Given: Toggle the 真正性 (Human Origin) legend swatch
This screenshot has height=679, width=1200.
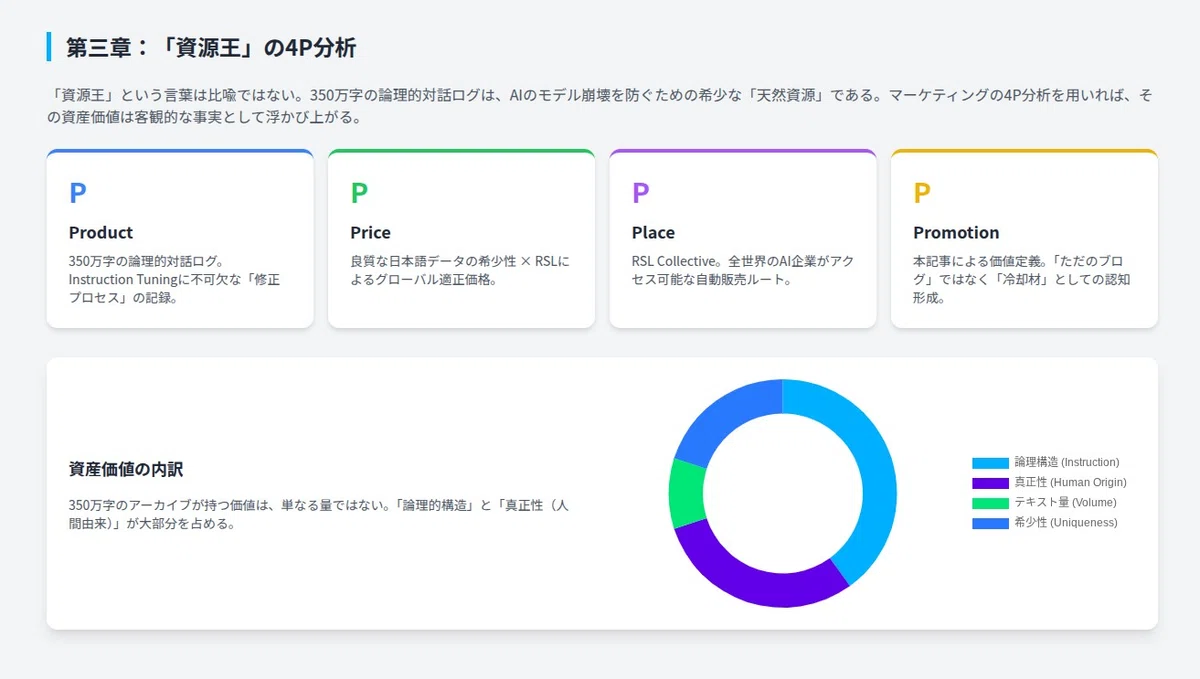Looking at the screenshot, I should [990, 483].
